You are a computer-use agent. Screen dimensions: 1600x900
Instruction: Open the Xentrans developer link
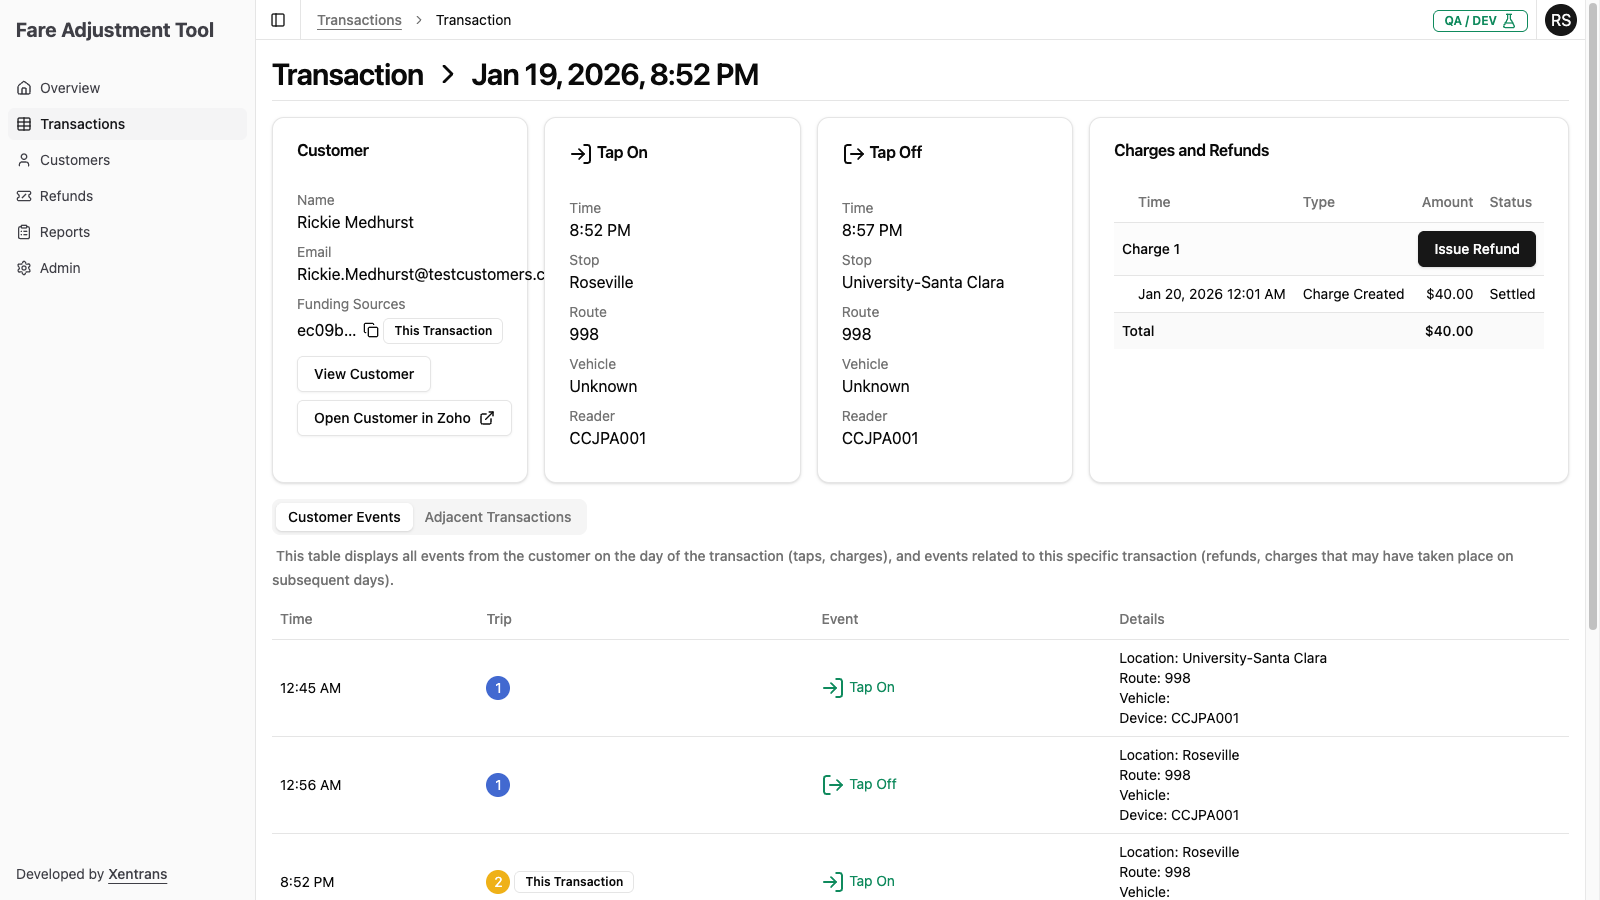(137, 874)
